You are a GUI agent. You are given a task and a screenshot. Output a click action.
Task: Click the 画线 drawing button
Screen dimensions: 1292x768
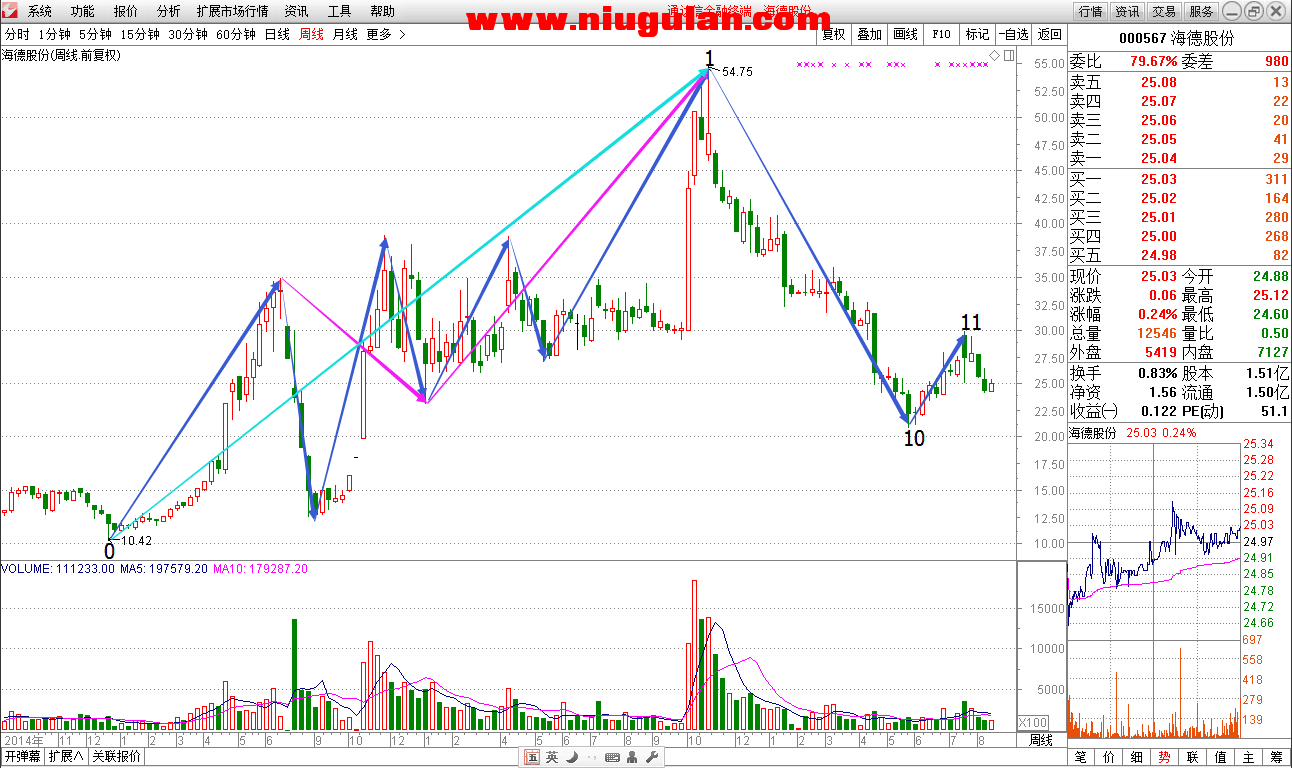click(905, 34)
